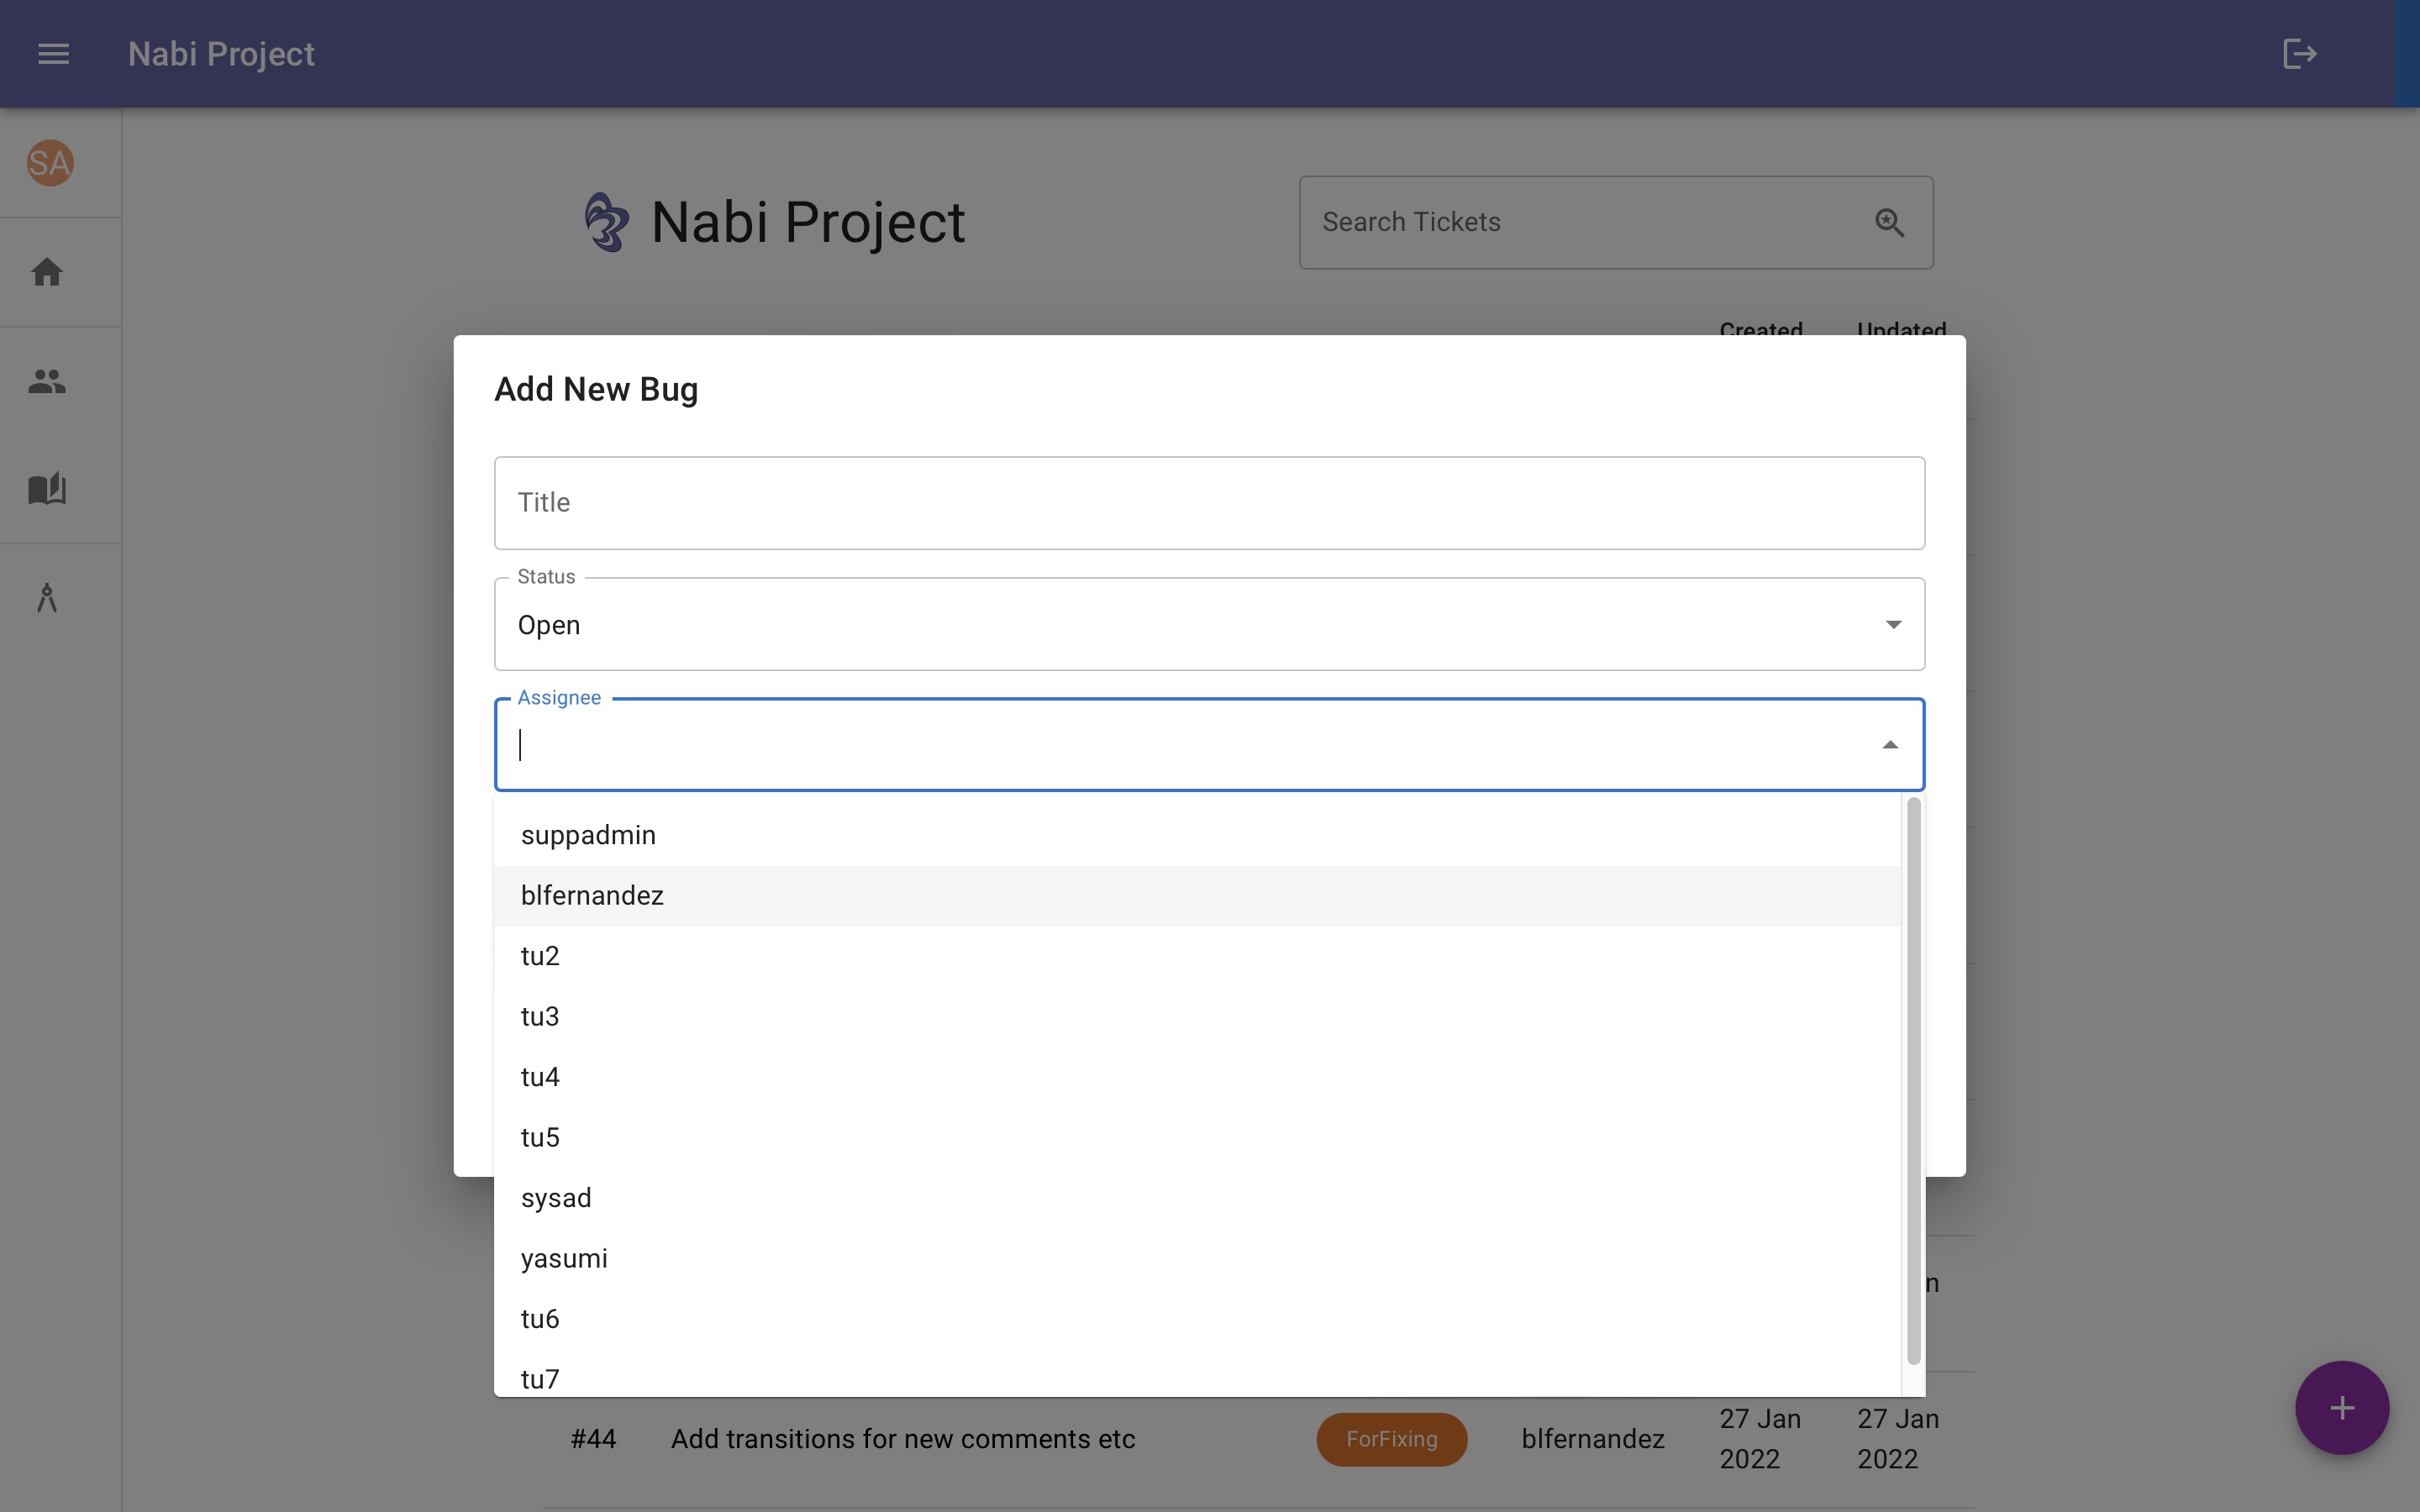Select the Home icon in the sidebar

tap(47, 272)
